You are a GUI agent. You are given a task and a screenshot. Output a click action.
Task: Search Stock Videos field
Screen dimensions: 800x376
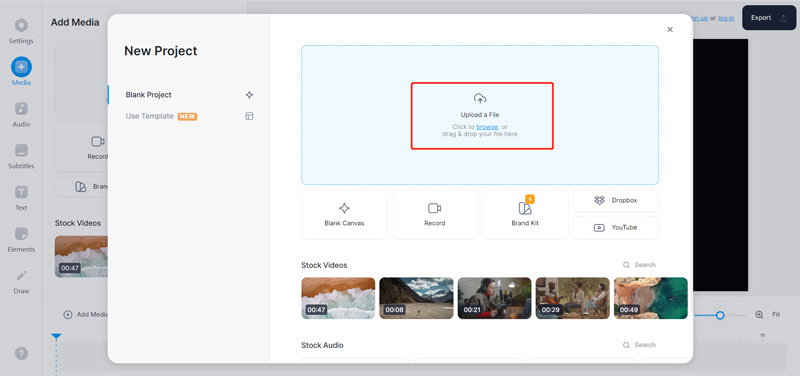point(639,265)
